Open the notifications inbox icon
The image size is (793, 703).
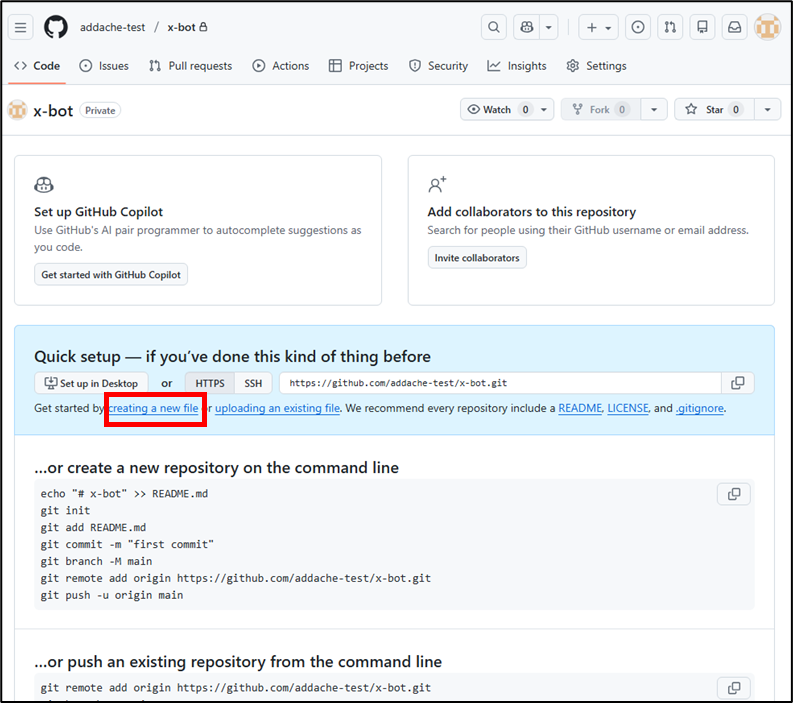[x=735, y=27]
